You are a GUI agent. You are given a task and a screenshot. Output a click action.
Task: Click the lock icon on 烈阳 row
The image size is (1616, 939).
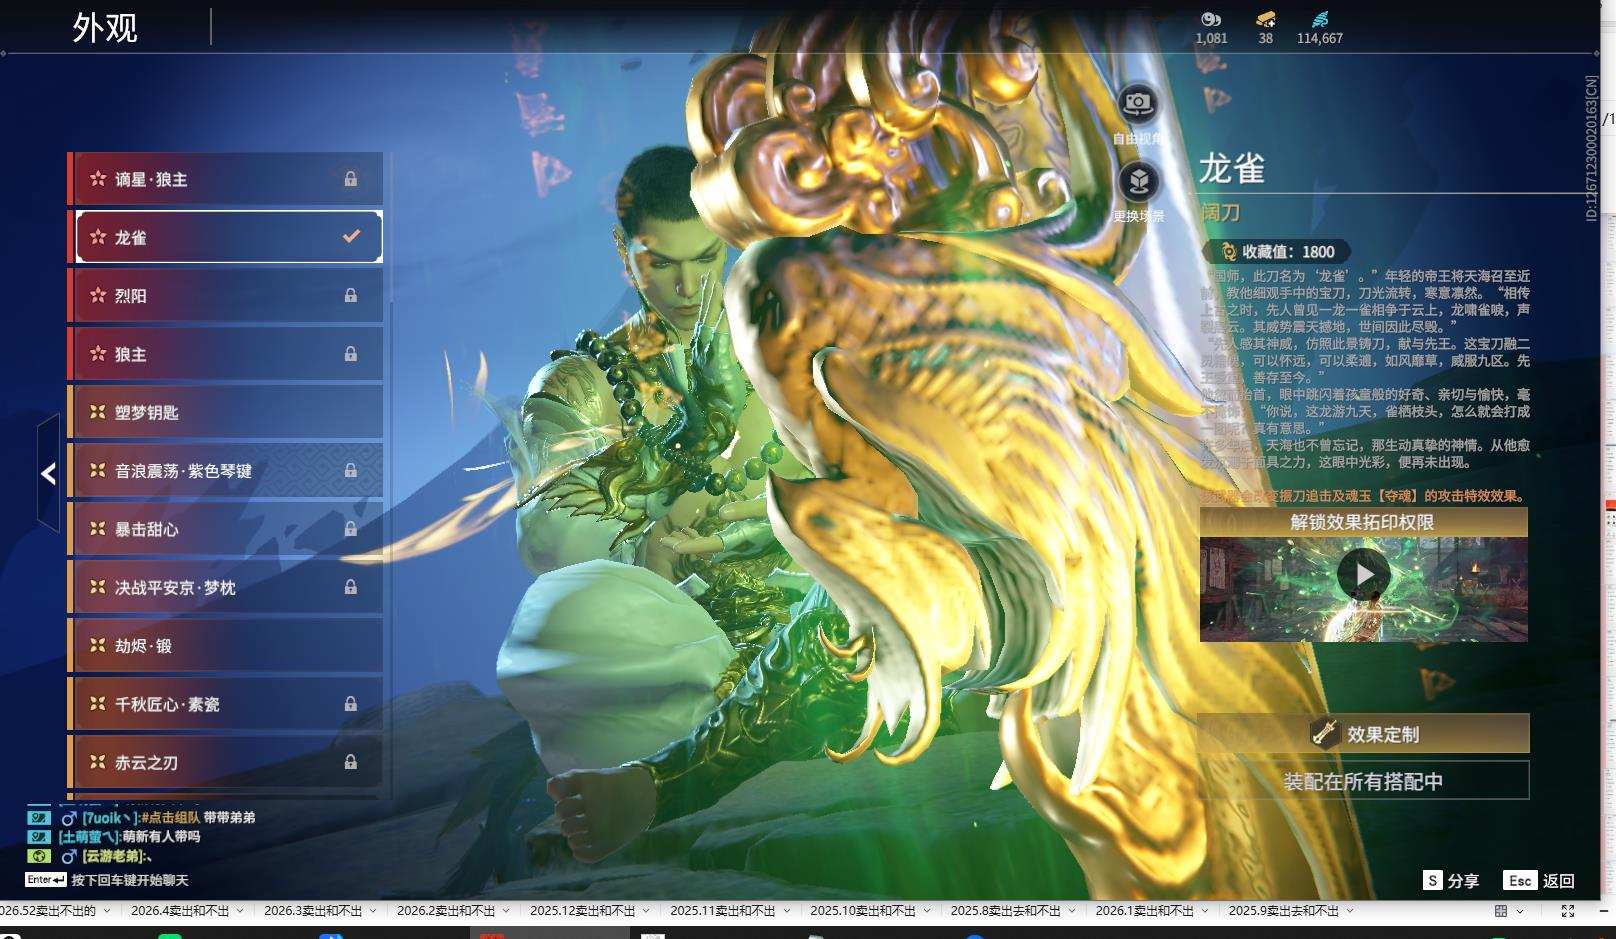coord(351,295)
